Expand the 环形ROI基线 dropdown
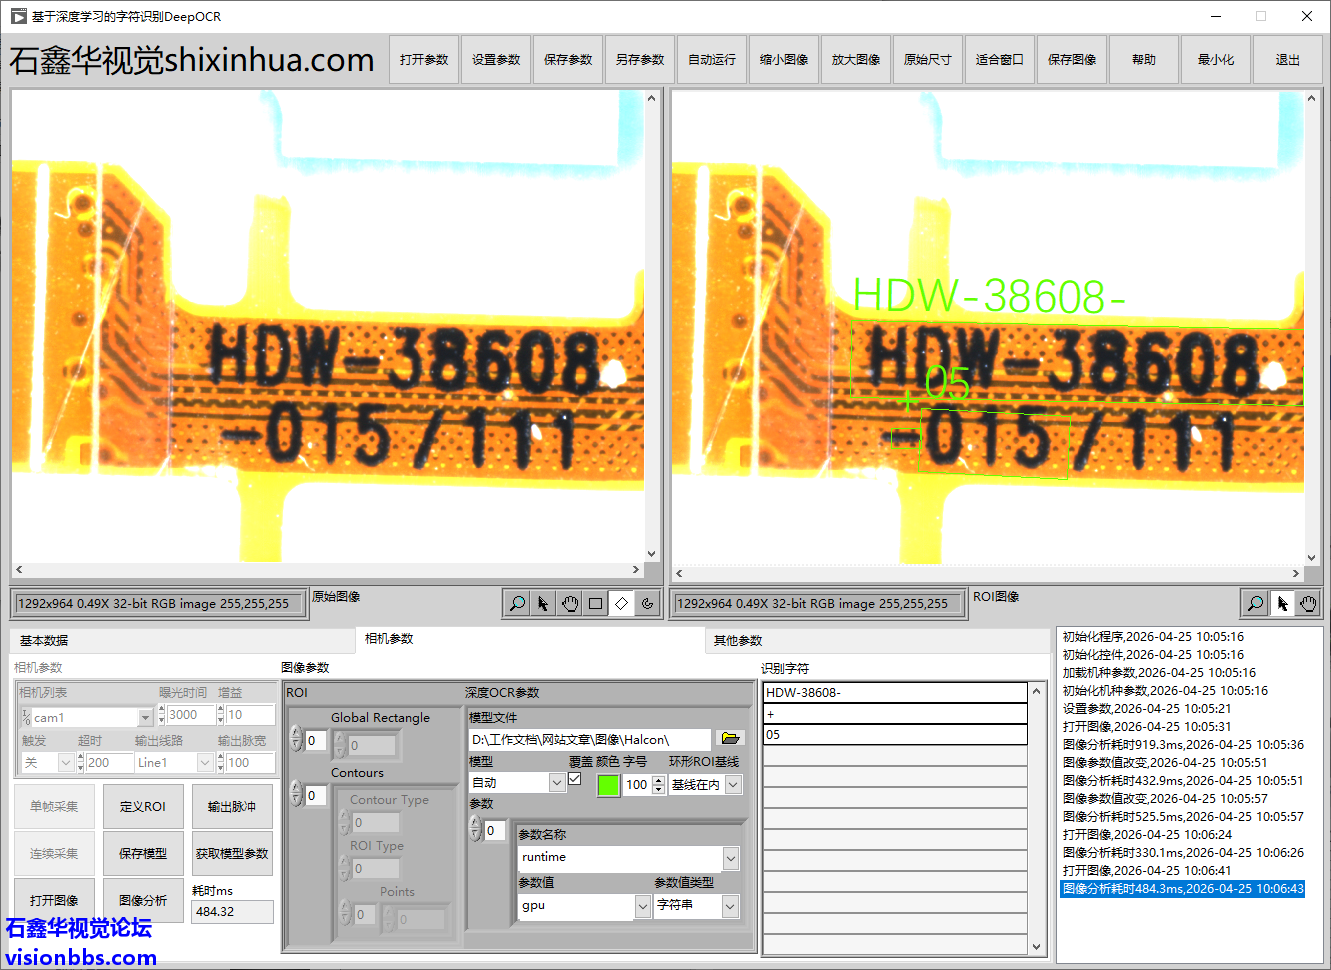The height and width of the screenshot is (970, 1331). click(x=733, y=785)
